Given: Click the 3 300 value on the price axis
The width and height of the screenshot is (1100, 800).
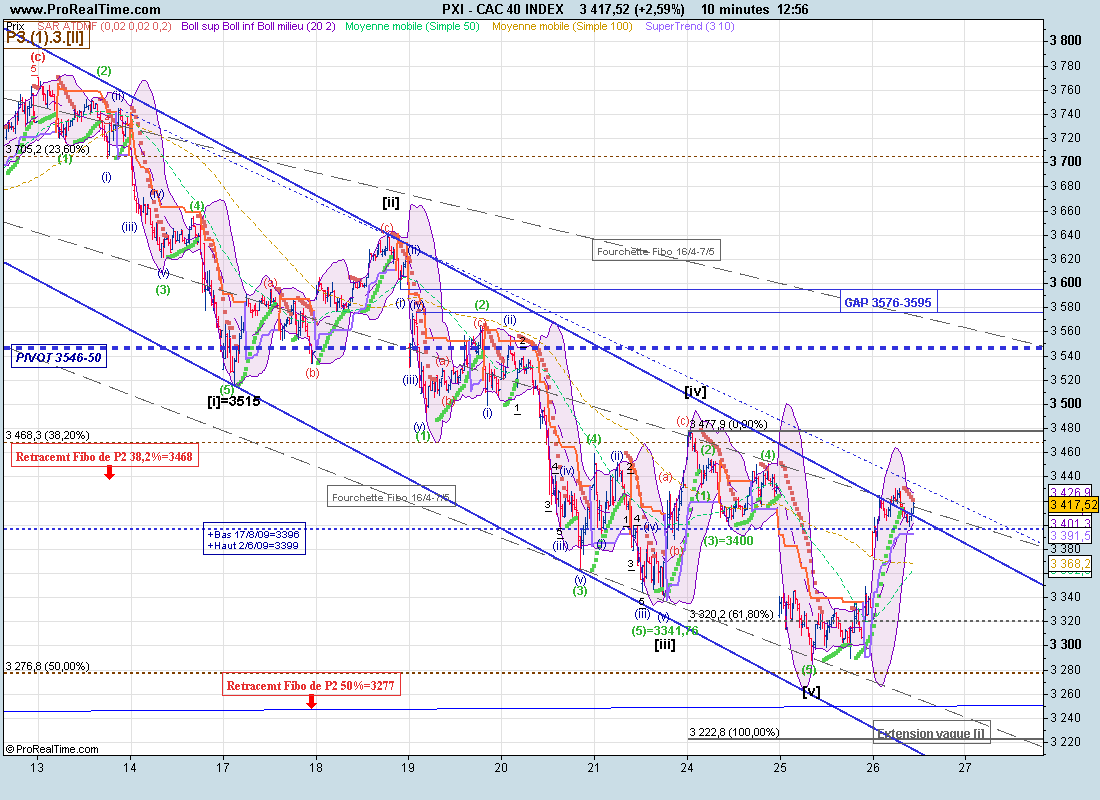Looking at the screenshot, I should point(1066,644).
